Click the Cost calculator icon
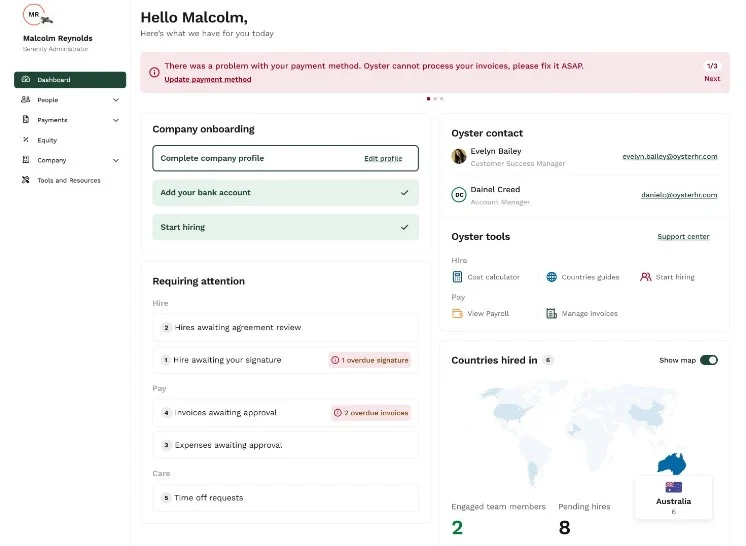746x546 pixels. pyautogui.click(x=457, y=277)
